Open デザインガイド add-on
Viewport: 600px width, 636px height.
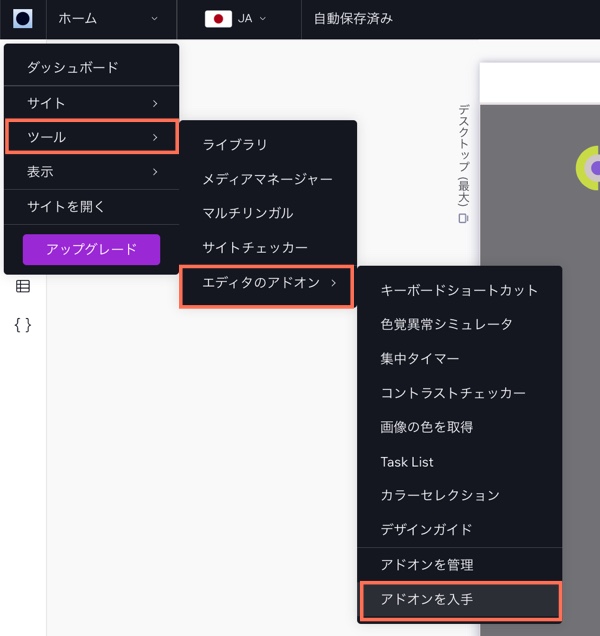click(x=460, y=529)
